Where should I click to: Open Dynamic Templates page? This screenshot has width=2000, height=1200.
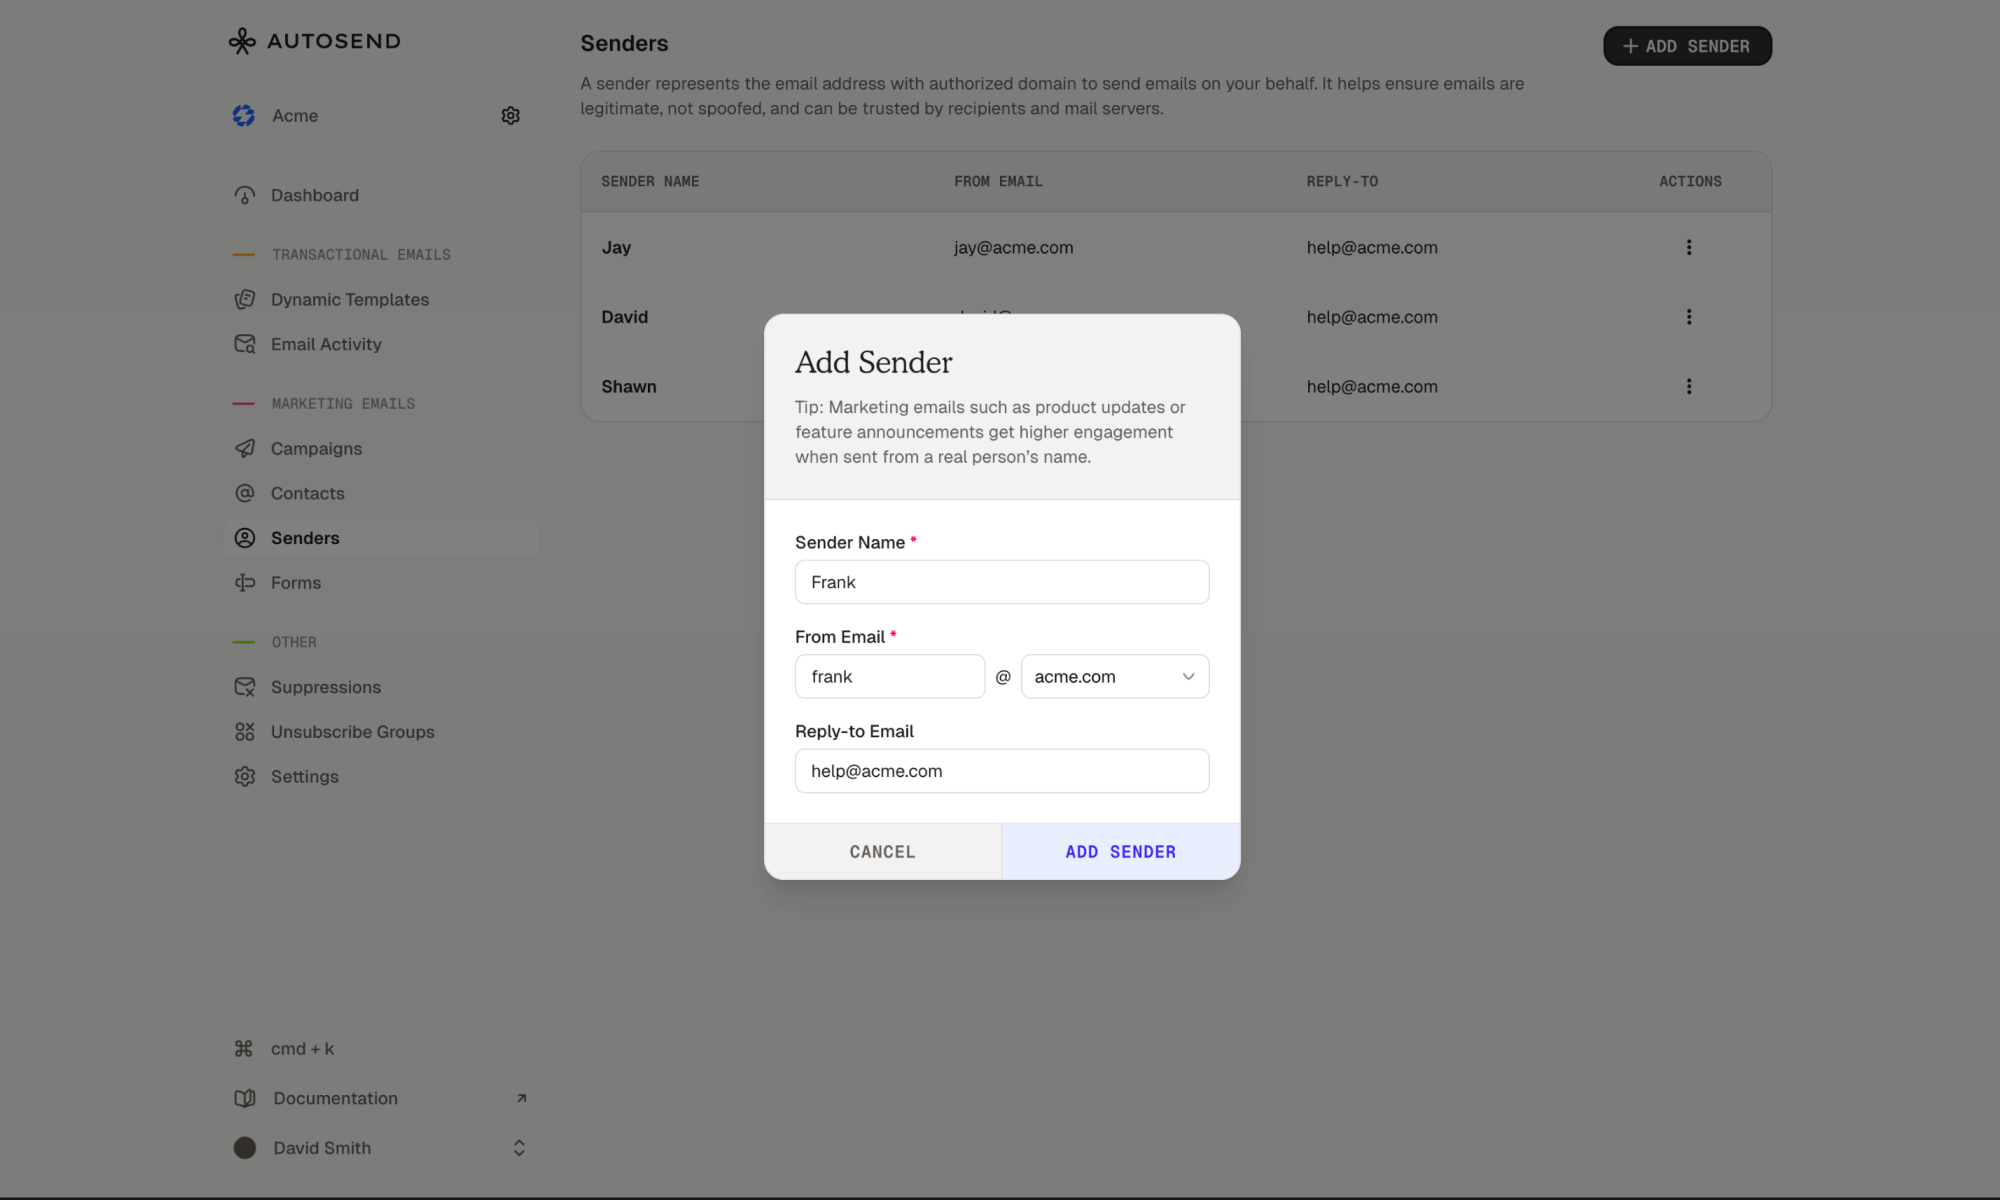[349, 299]
